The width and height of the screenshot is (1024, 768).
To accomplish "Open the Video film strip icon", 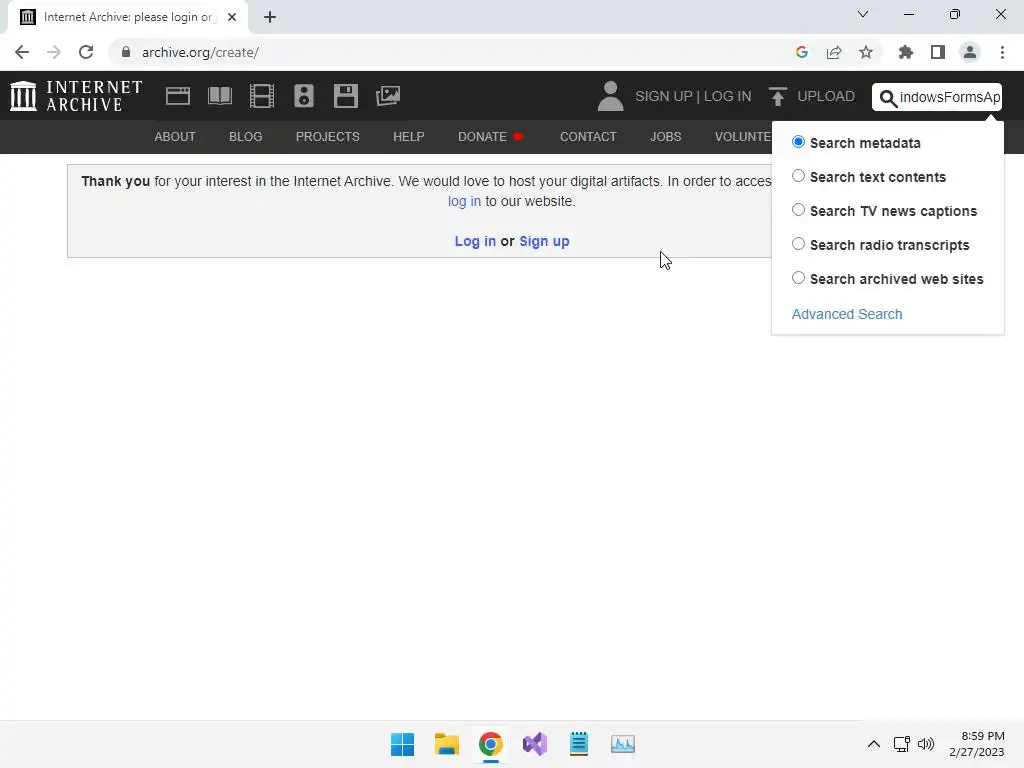I will click(262, 96).
